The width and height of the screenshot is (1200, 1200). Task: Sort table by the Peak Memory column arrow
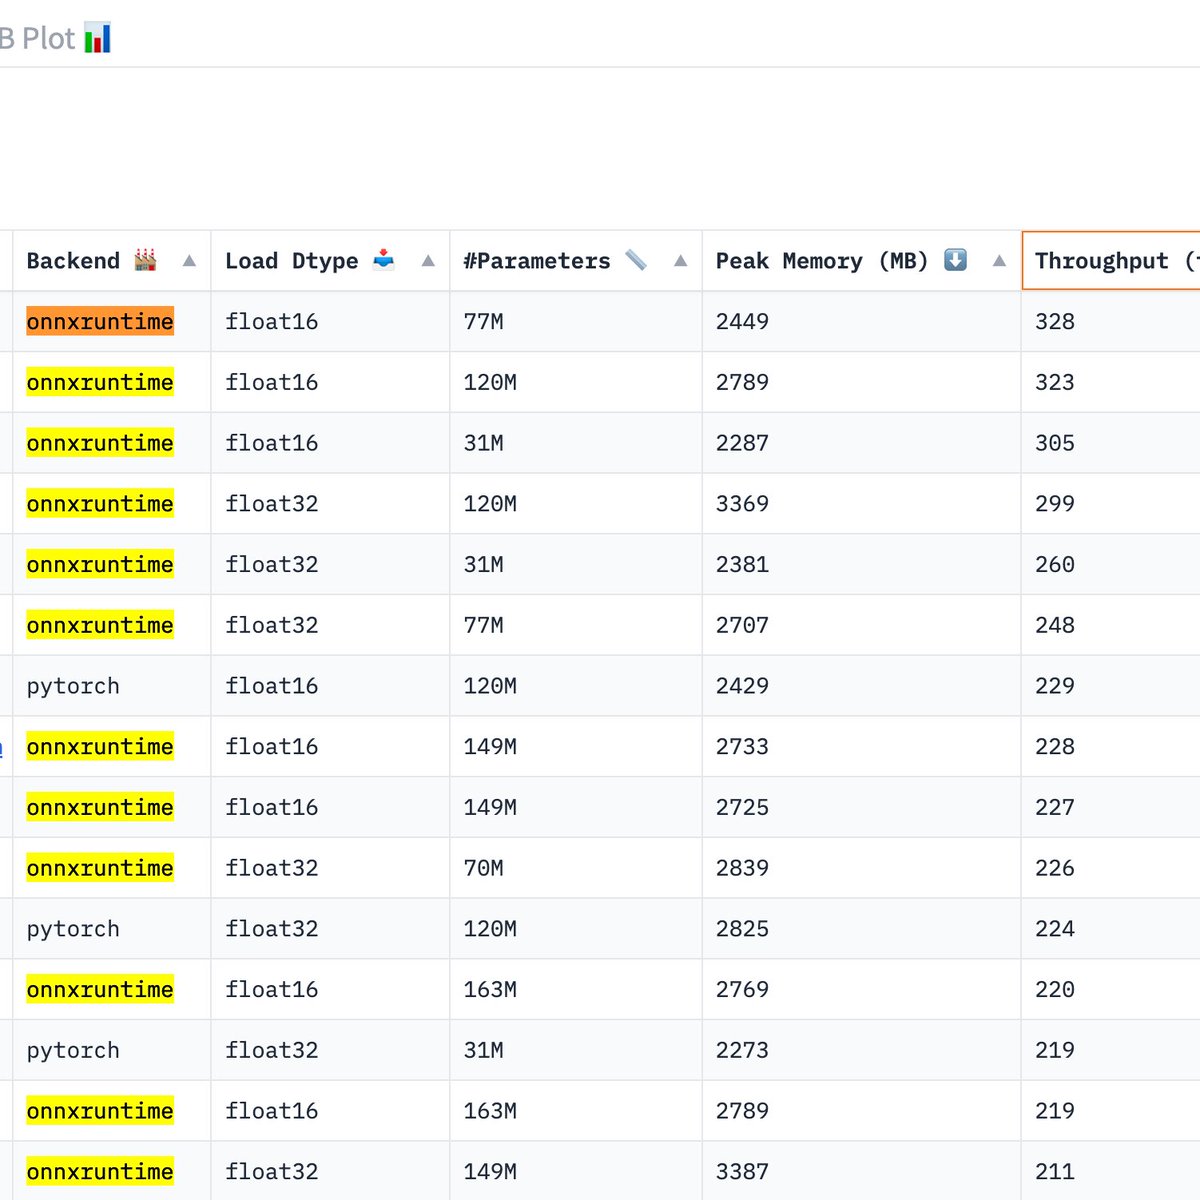pyautogui.click(x=999, y=261)
